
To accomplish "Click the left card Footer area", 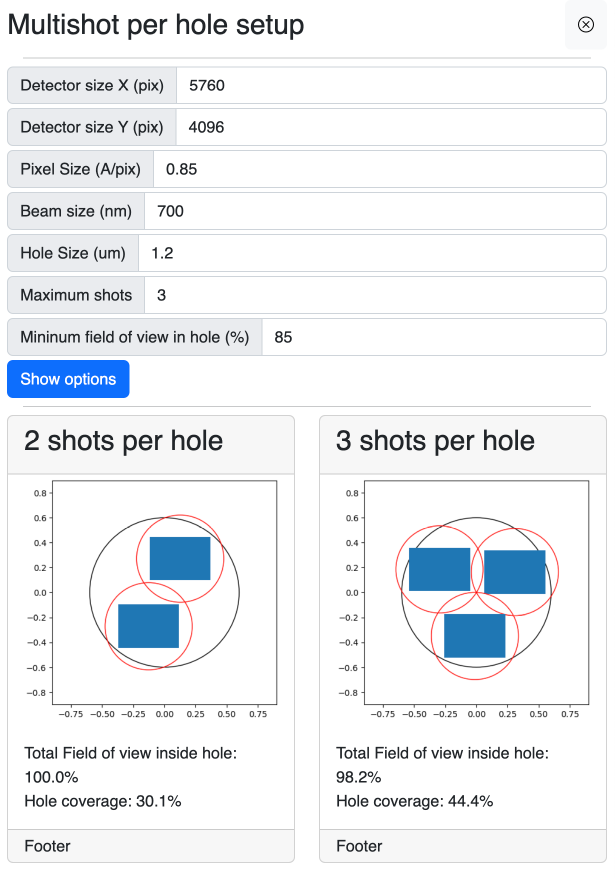I will coord(46,846).
